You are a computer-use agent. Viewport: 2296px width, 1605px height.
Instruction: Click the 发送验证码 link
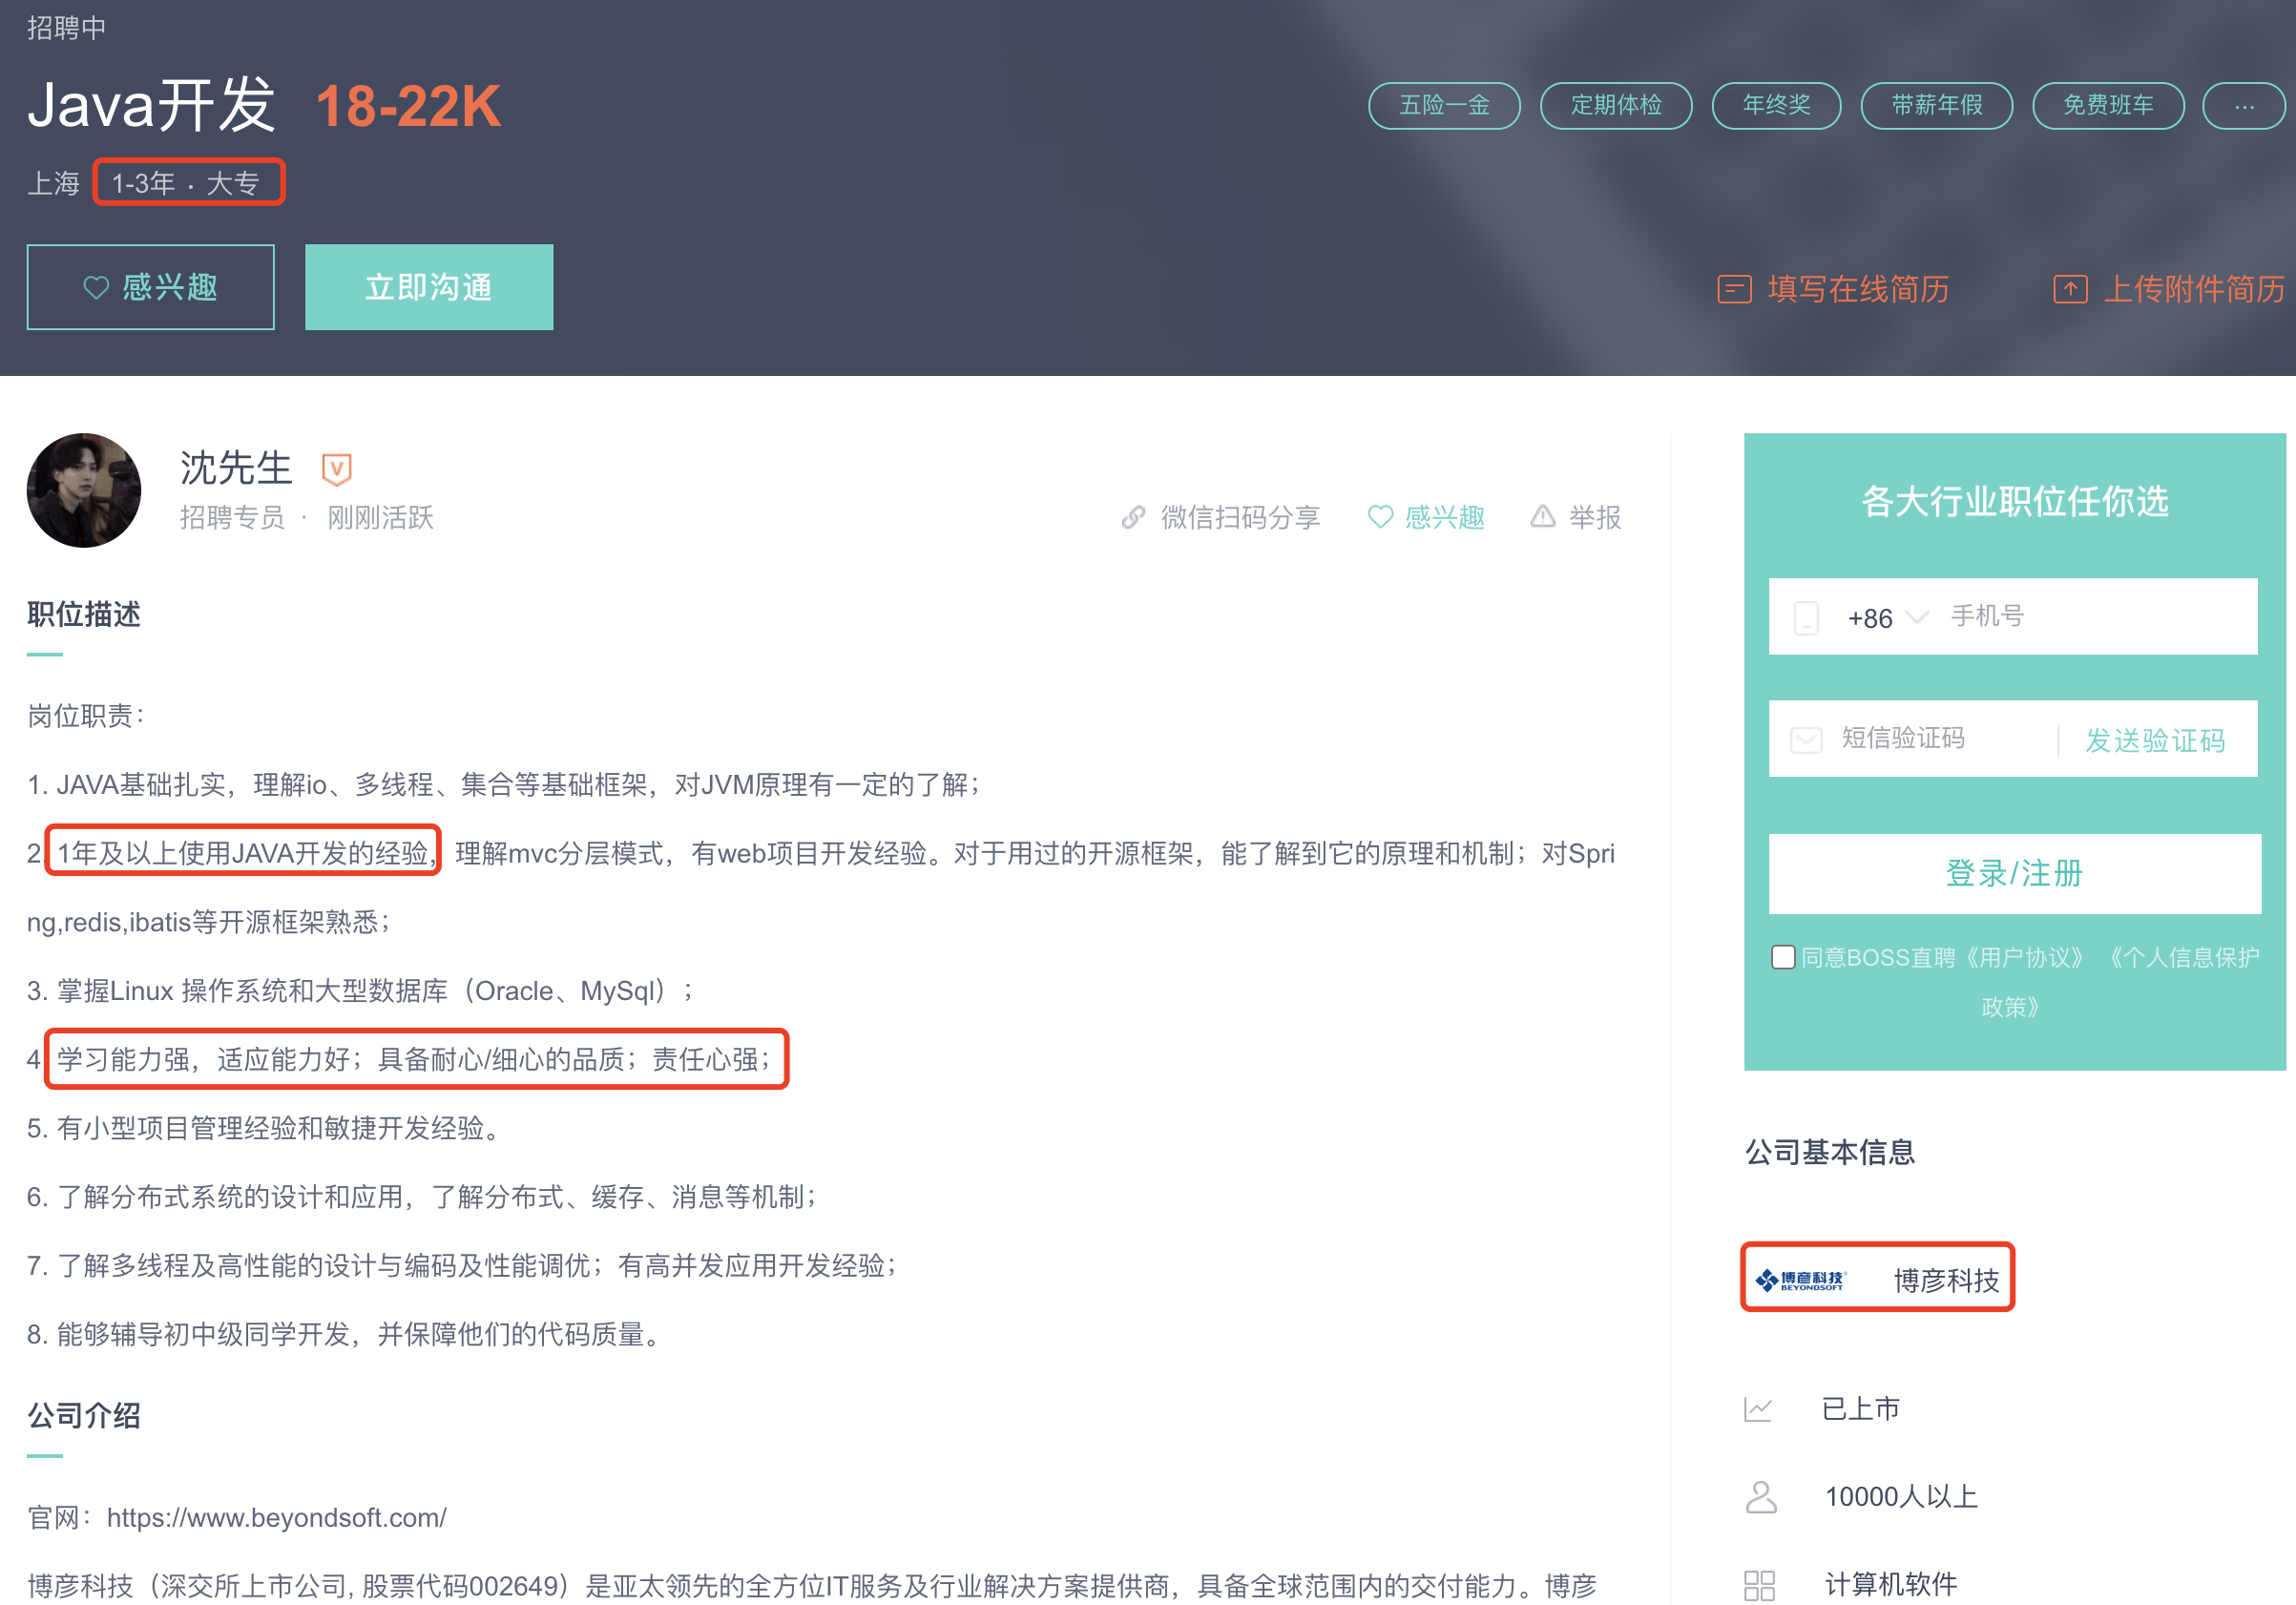point(2154,740)
